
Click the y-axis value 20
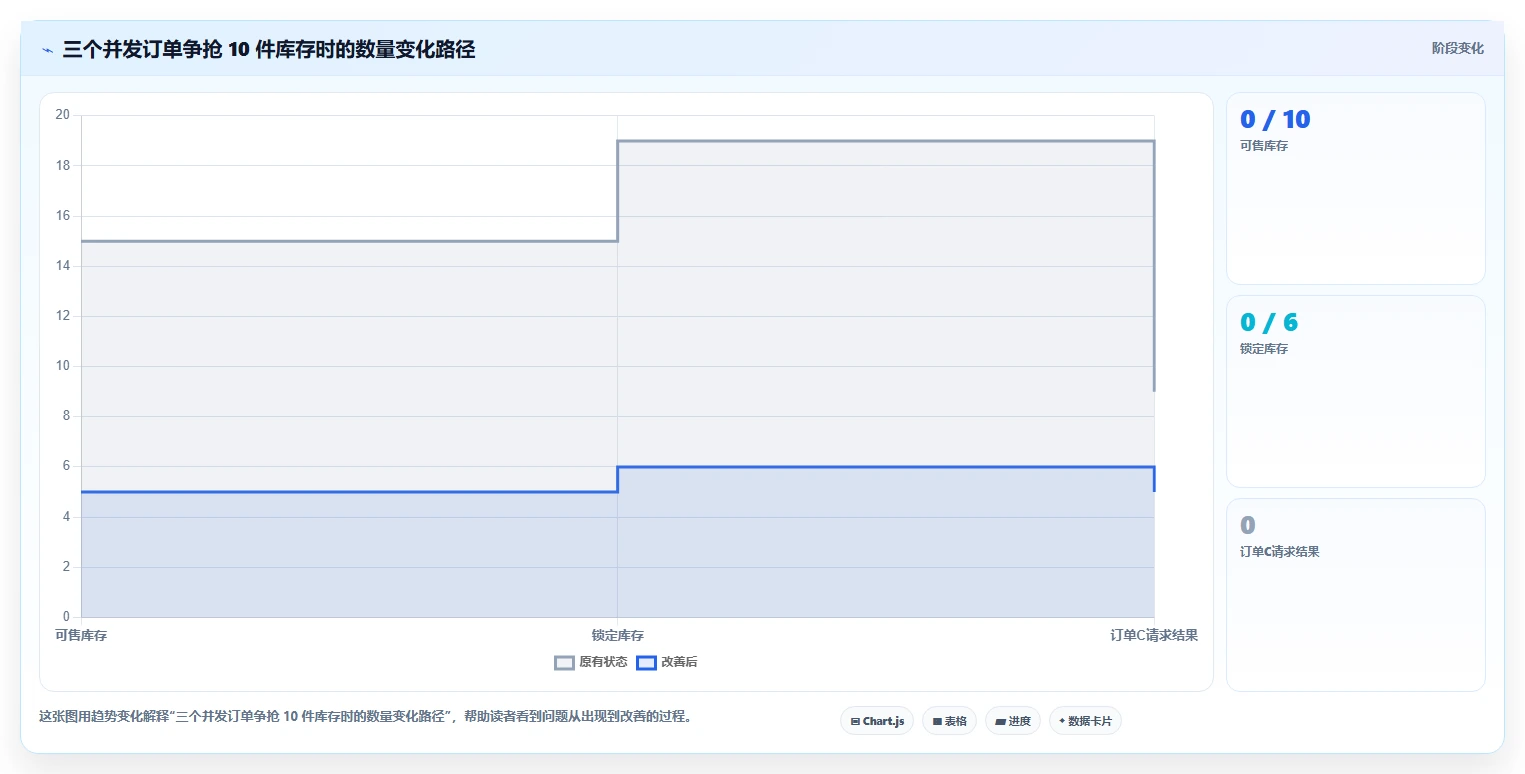[62, 115]
